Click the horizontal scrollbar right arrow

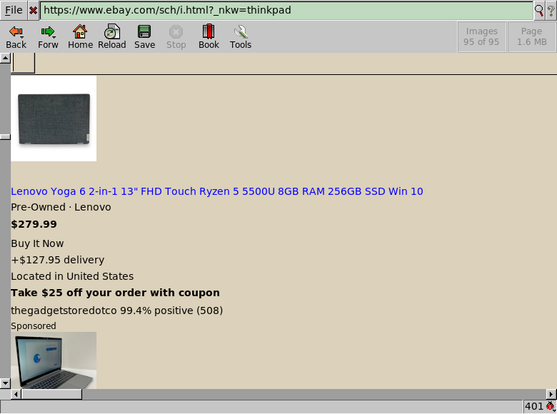coord(551,394)
